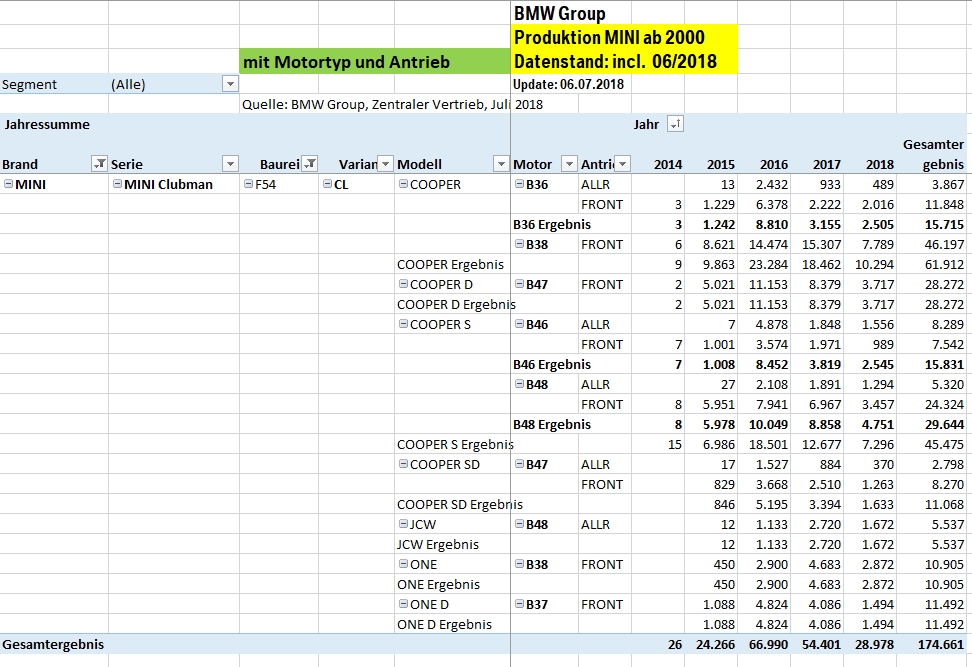Select the Gesamtergebnis column header

[x=933, y=154]
